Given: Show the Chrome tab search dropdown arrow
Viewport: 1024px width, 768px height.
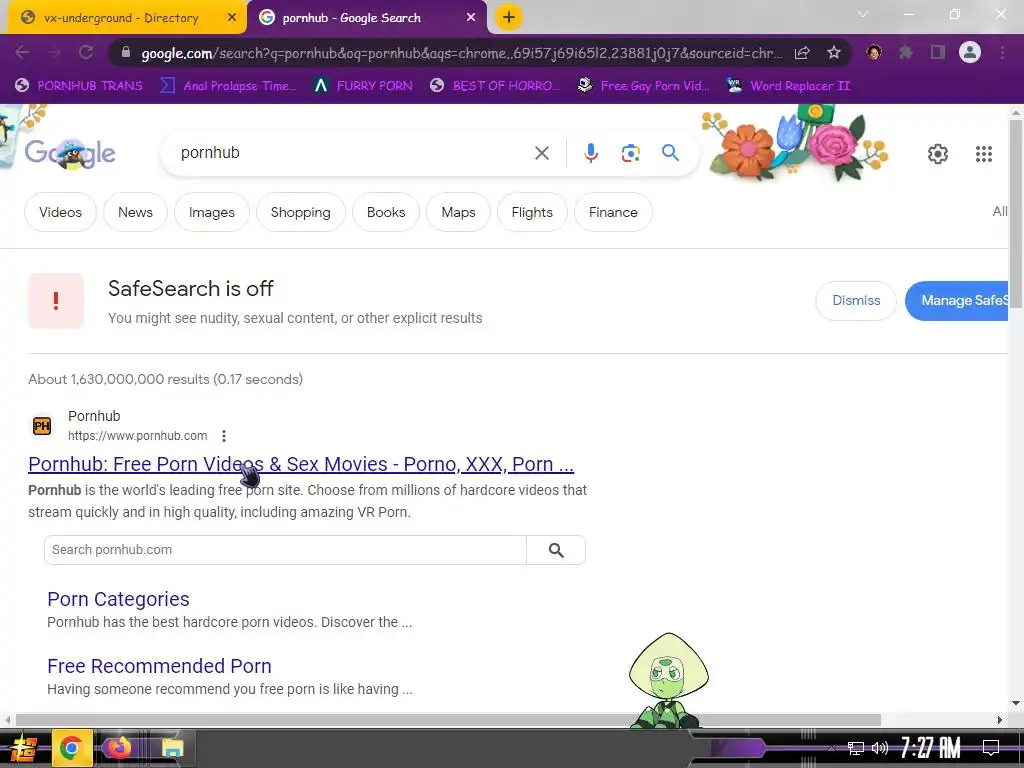Looking at the screenshot, I should 862,14.
